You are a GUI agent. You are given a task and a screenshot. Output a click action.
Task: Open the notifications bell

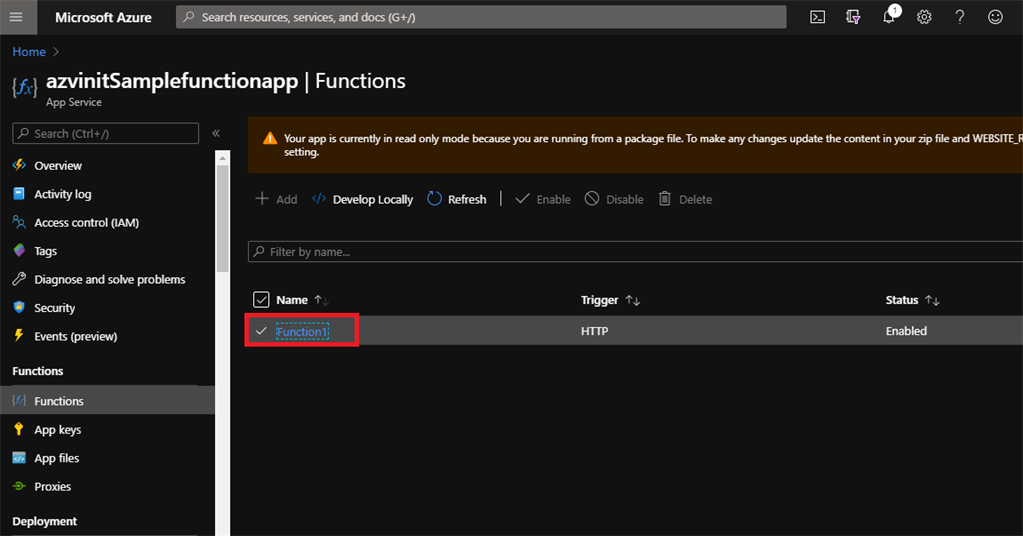click(x=889, y=16)
